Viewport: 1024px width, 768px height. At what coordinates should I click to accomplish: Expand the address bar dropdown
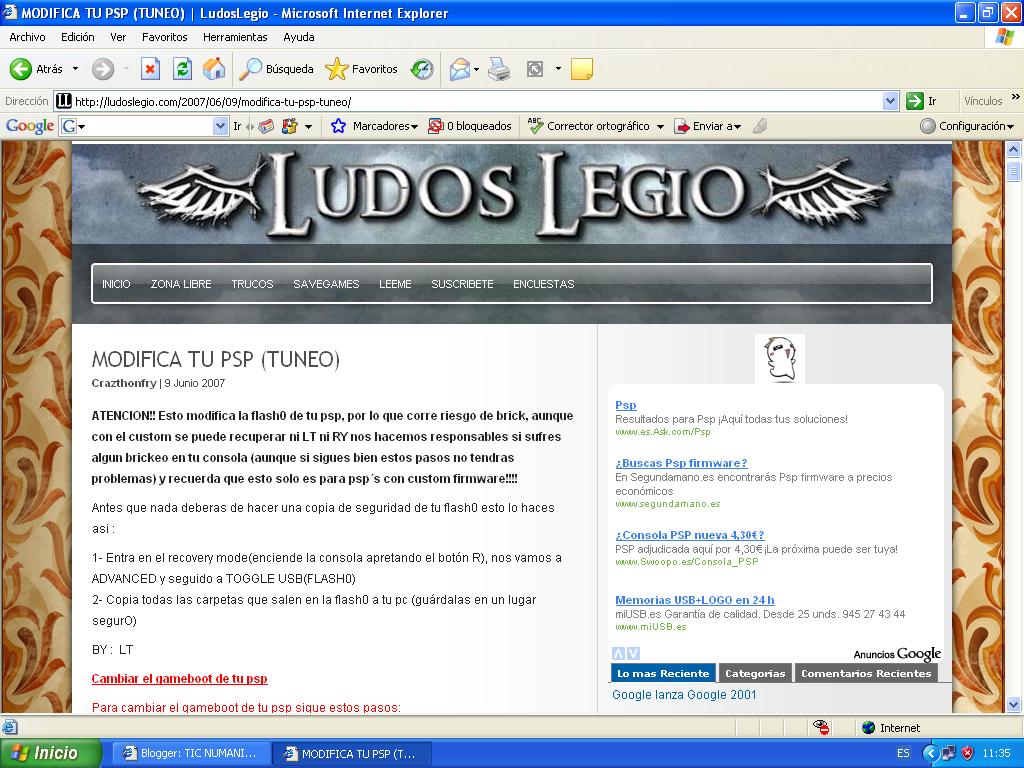point(890,101)
